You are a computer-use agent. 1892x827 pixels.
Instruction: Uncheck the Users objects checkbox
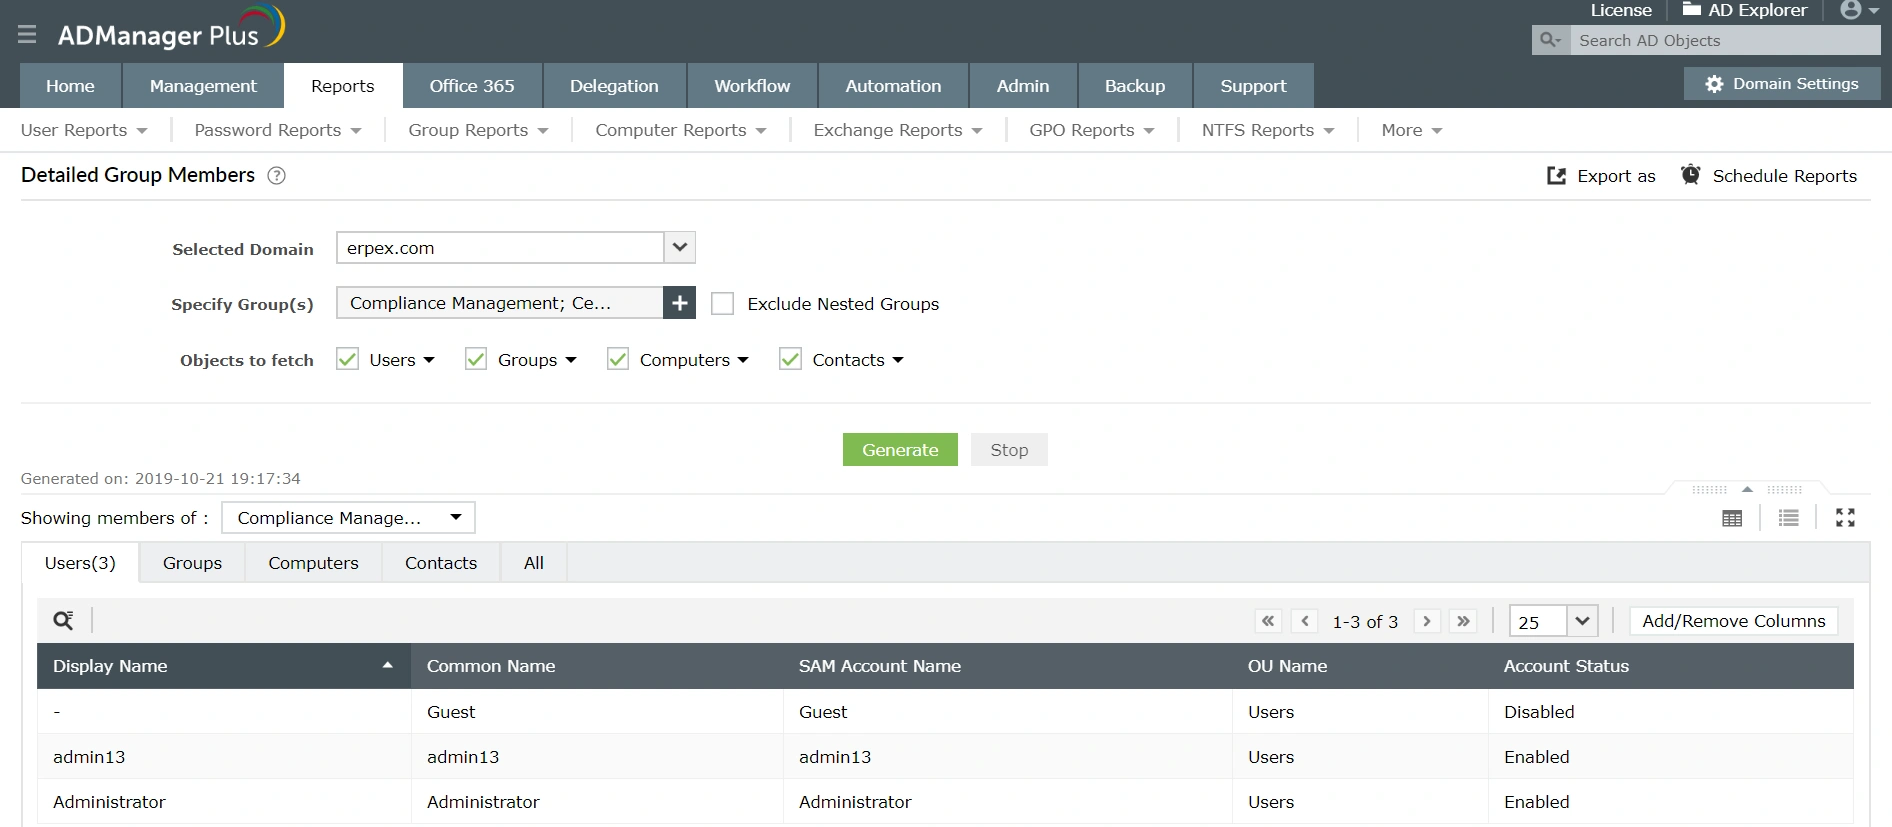click(x=347, y=359)
